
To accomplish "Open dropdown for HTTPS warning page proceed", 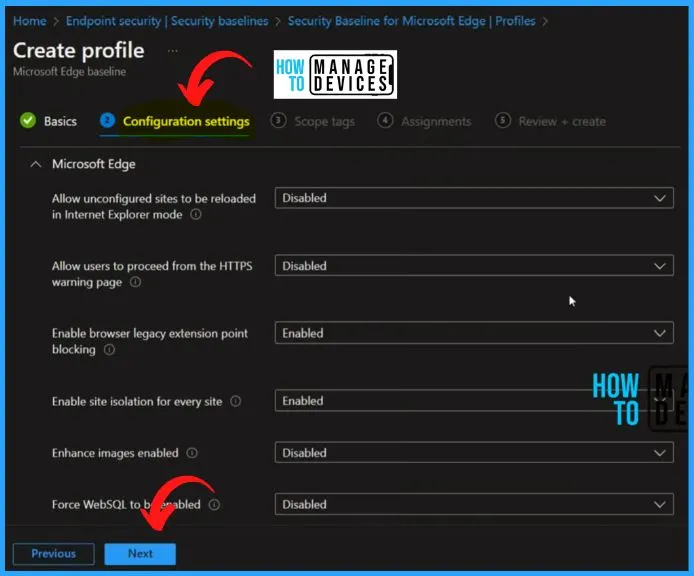I will point(474,266).
